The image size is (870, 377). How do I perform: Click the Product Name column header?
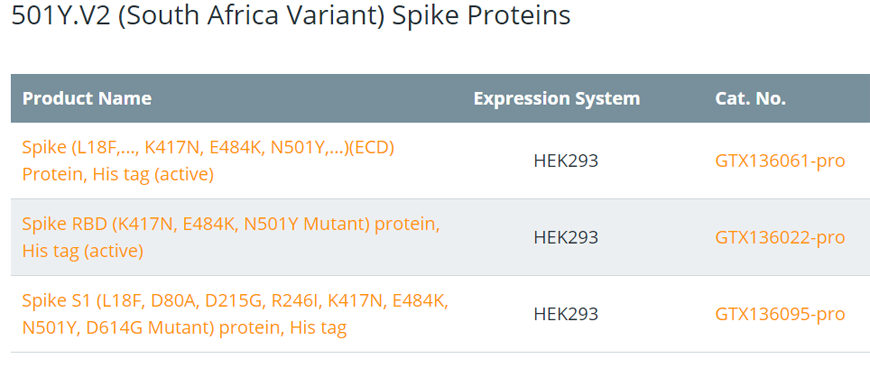[87, 99]
